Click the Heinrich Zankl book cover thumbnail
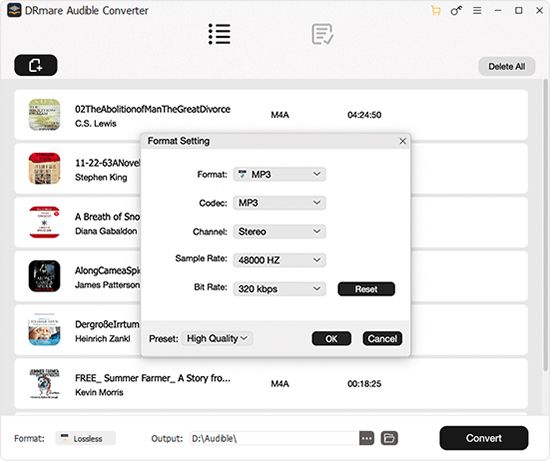The width and height of the screenshot is (550, 461). click(44, 329)
